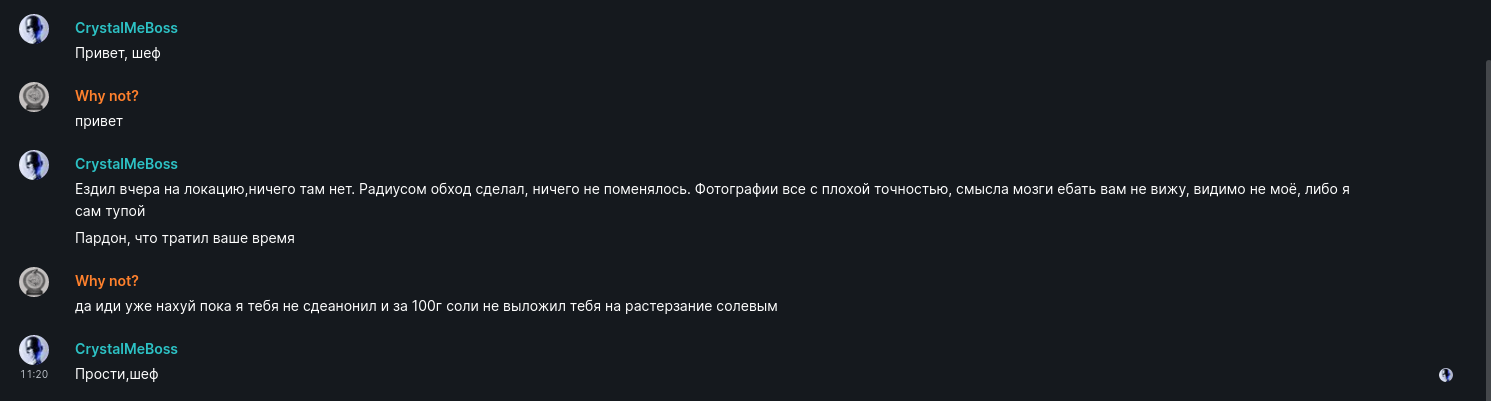1491x401 pixels.
Task: Select the lowercase 'привет' reply message
Action: click(x=99, y=121)
